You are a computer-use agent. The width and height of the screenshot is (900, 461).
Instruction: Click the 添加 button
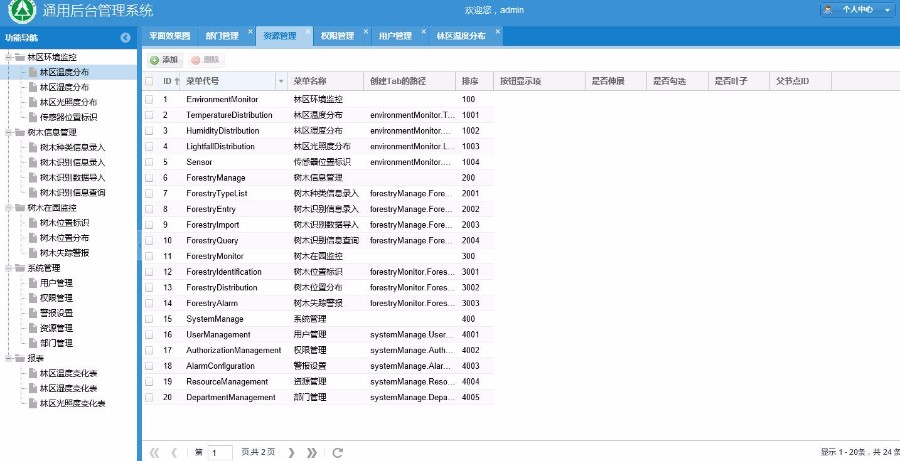point(165,60)
